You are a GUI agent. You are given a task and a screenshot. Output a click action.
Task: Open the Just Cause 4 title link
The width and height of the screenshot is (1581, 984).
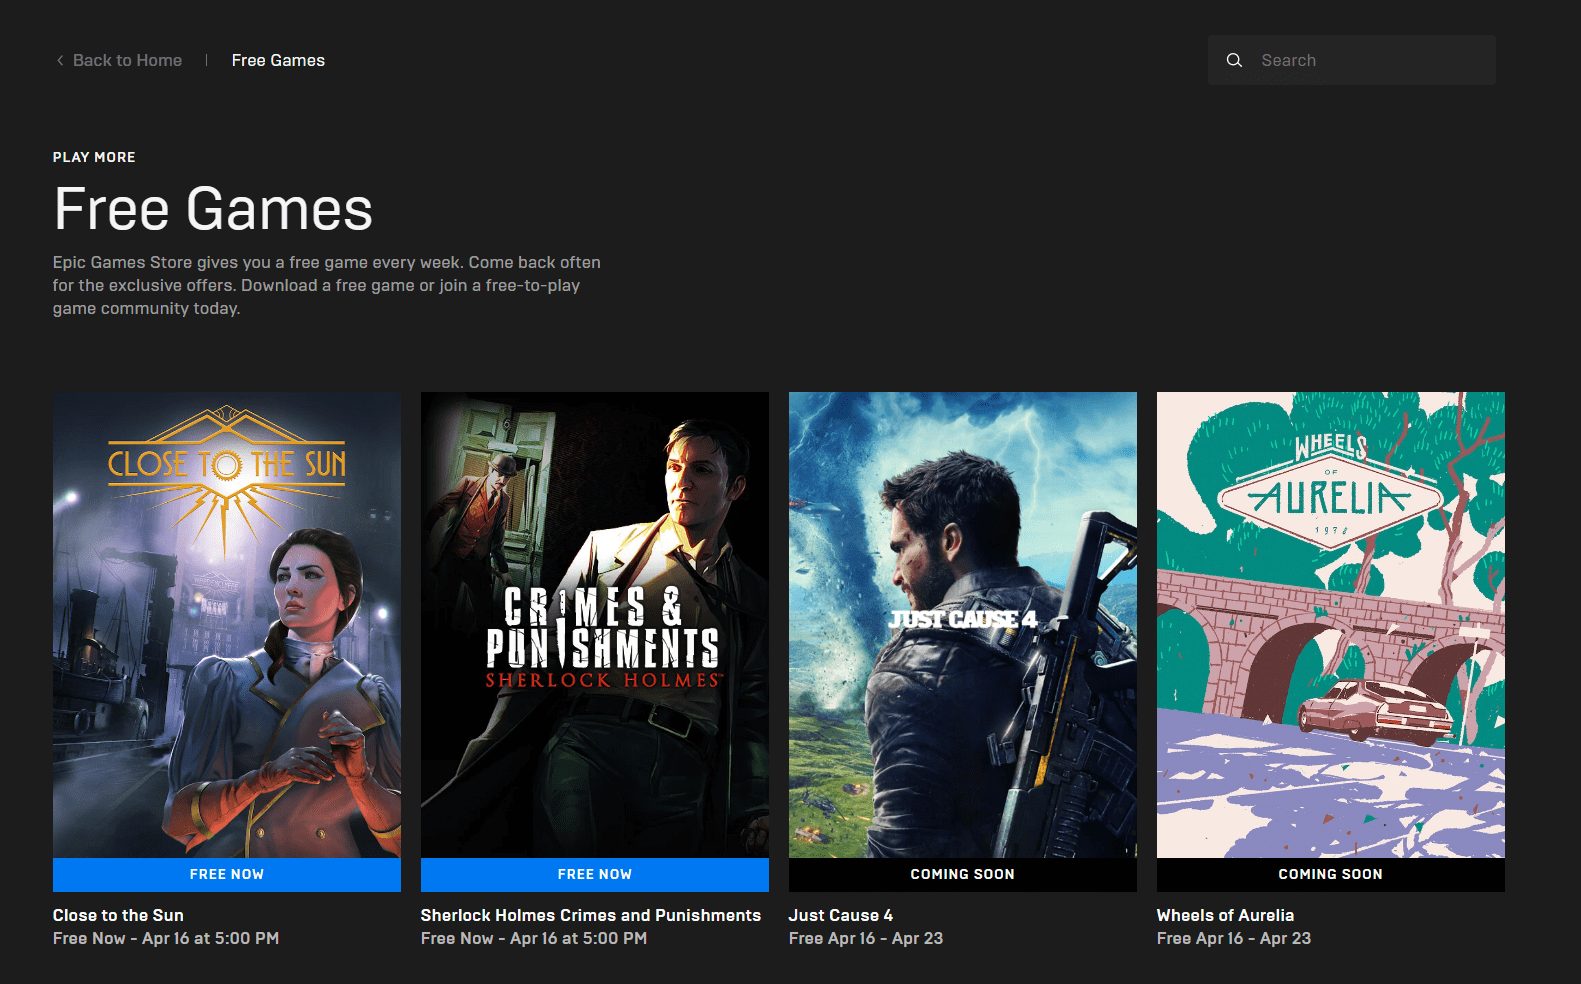coord(841,915)
